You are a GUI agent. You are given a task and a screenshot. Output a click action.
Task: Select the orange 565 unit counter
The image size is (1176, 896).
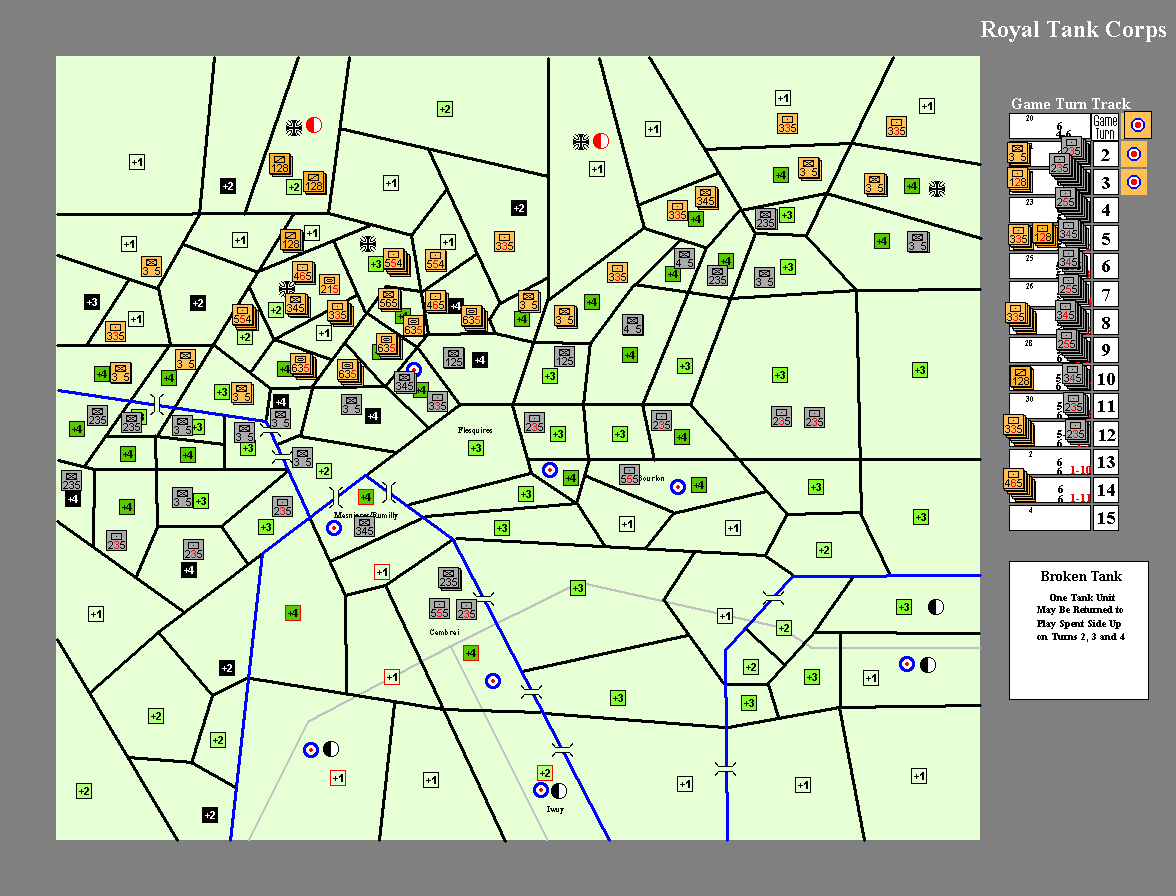tap(388, 299)
